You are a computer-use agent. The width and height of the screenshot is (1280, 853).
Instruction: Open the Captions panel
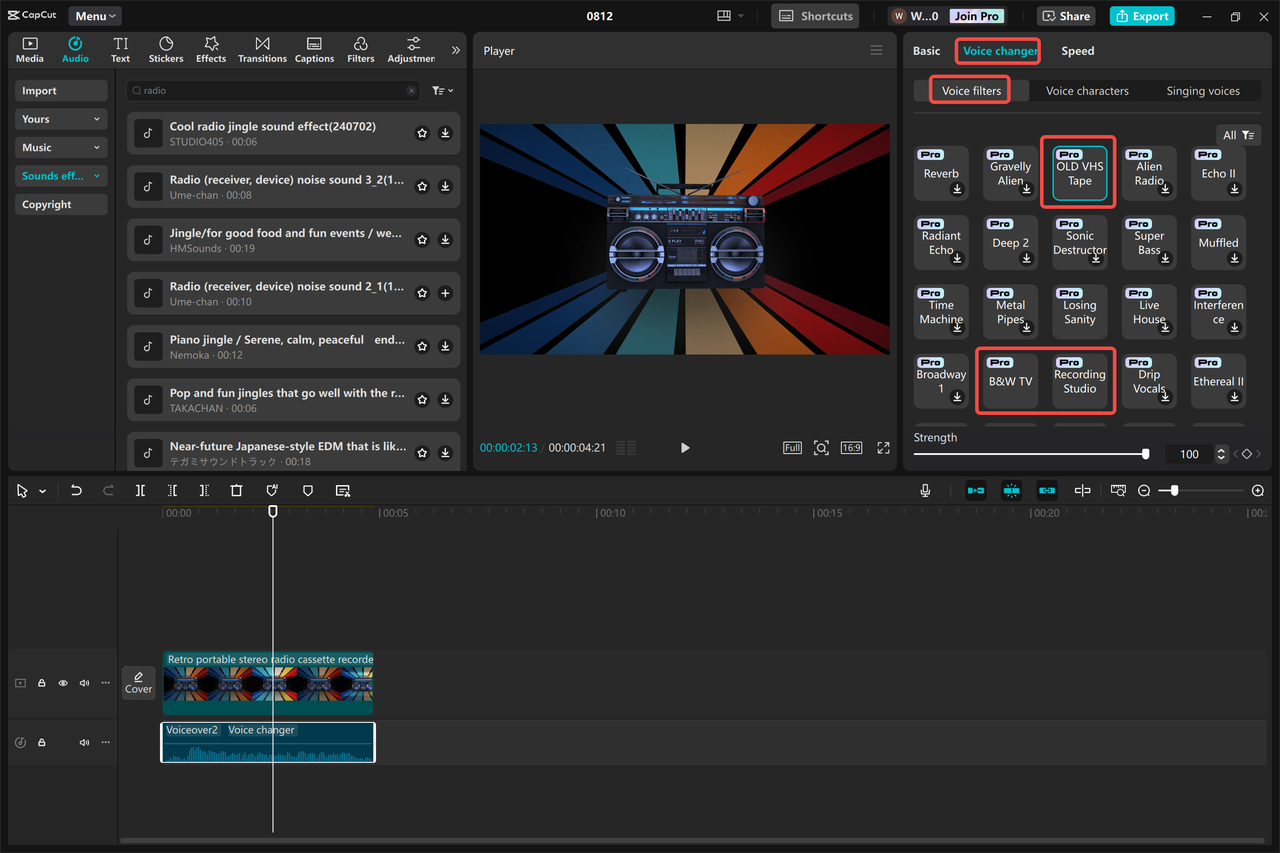(x=314, y=49)
